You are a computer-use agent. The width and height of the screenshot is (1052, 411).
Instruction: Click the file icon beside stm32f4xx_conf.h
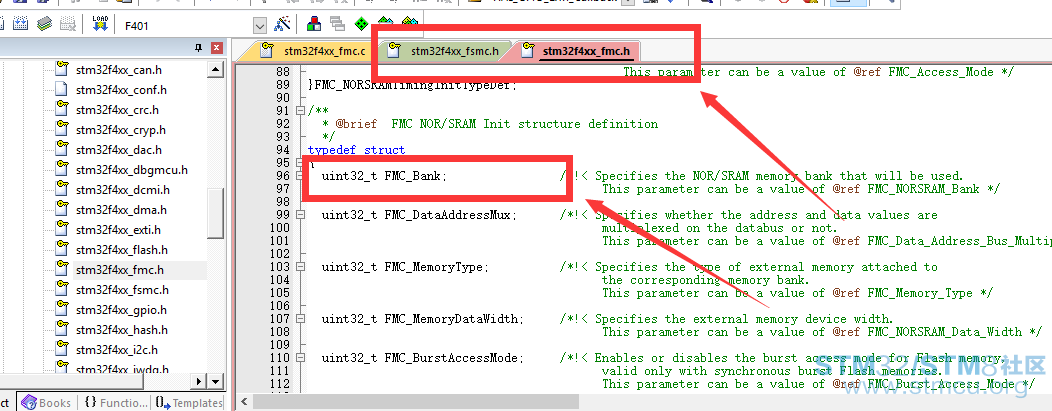[x=62, y=89]
